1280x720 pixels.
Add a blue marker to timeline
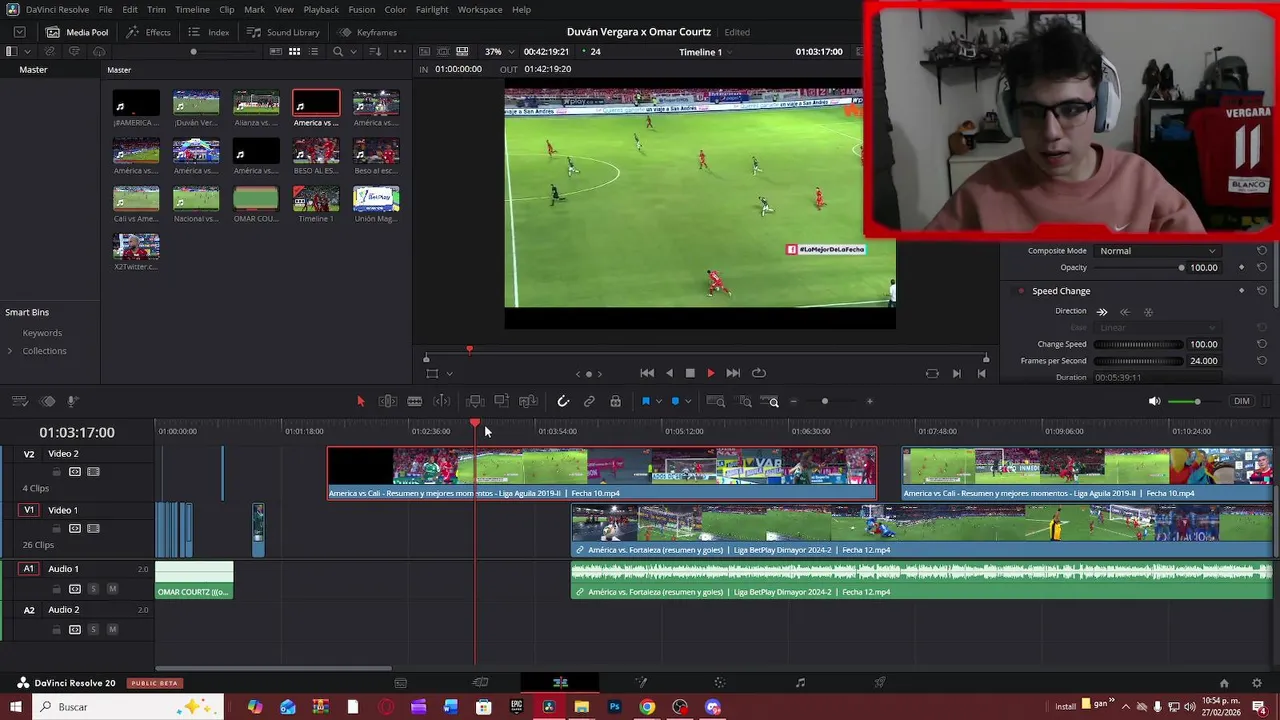(x=676, y=401)
